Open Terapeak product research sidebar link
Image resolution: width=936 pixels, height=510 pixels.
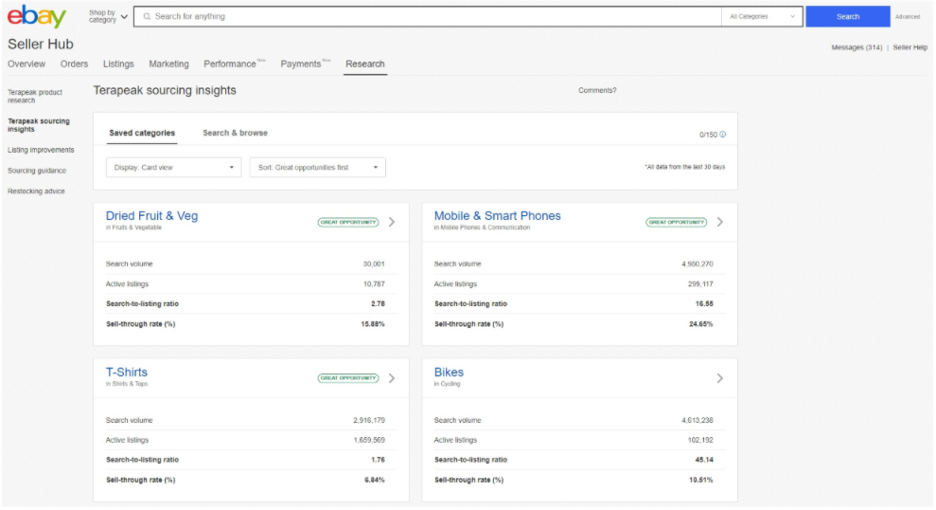[35, 96]
